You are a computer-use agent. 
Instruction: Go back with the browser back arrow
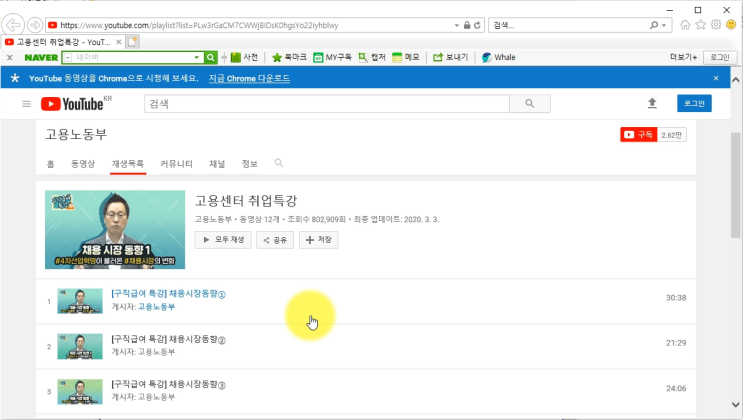coord(13,25)
